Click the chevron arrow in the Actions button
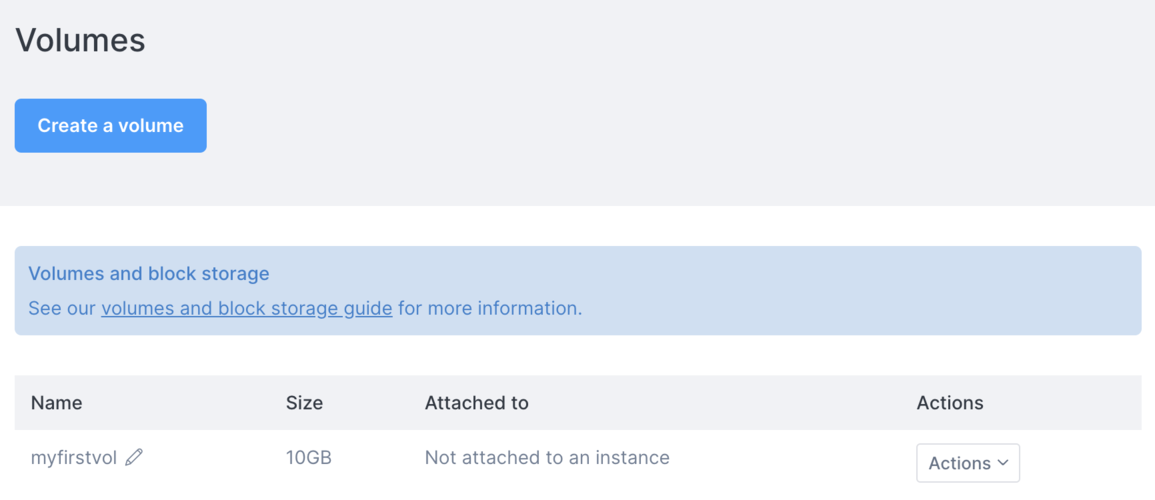 coord(1003,463)
